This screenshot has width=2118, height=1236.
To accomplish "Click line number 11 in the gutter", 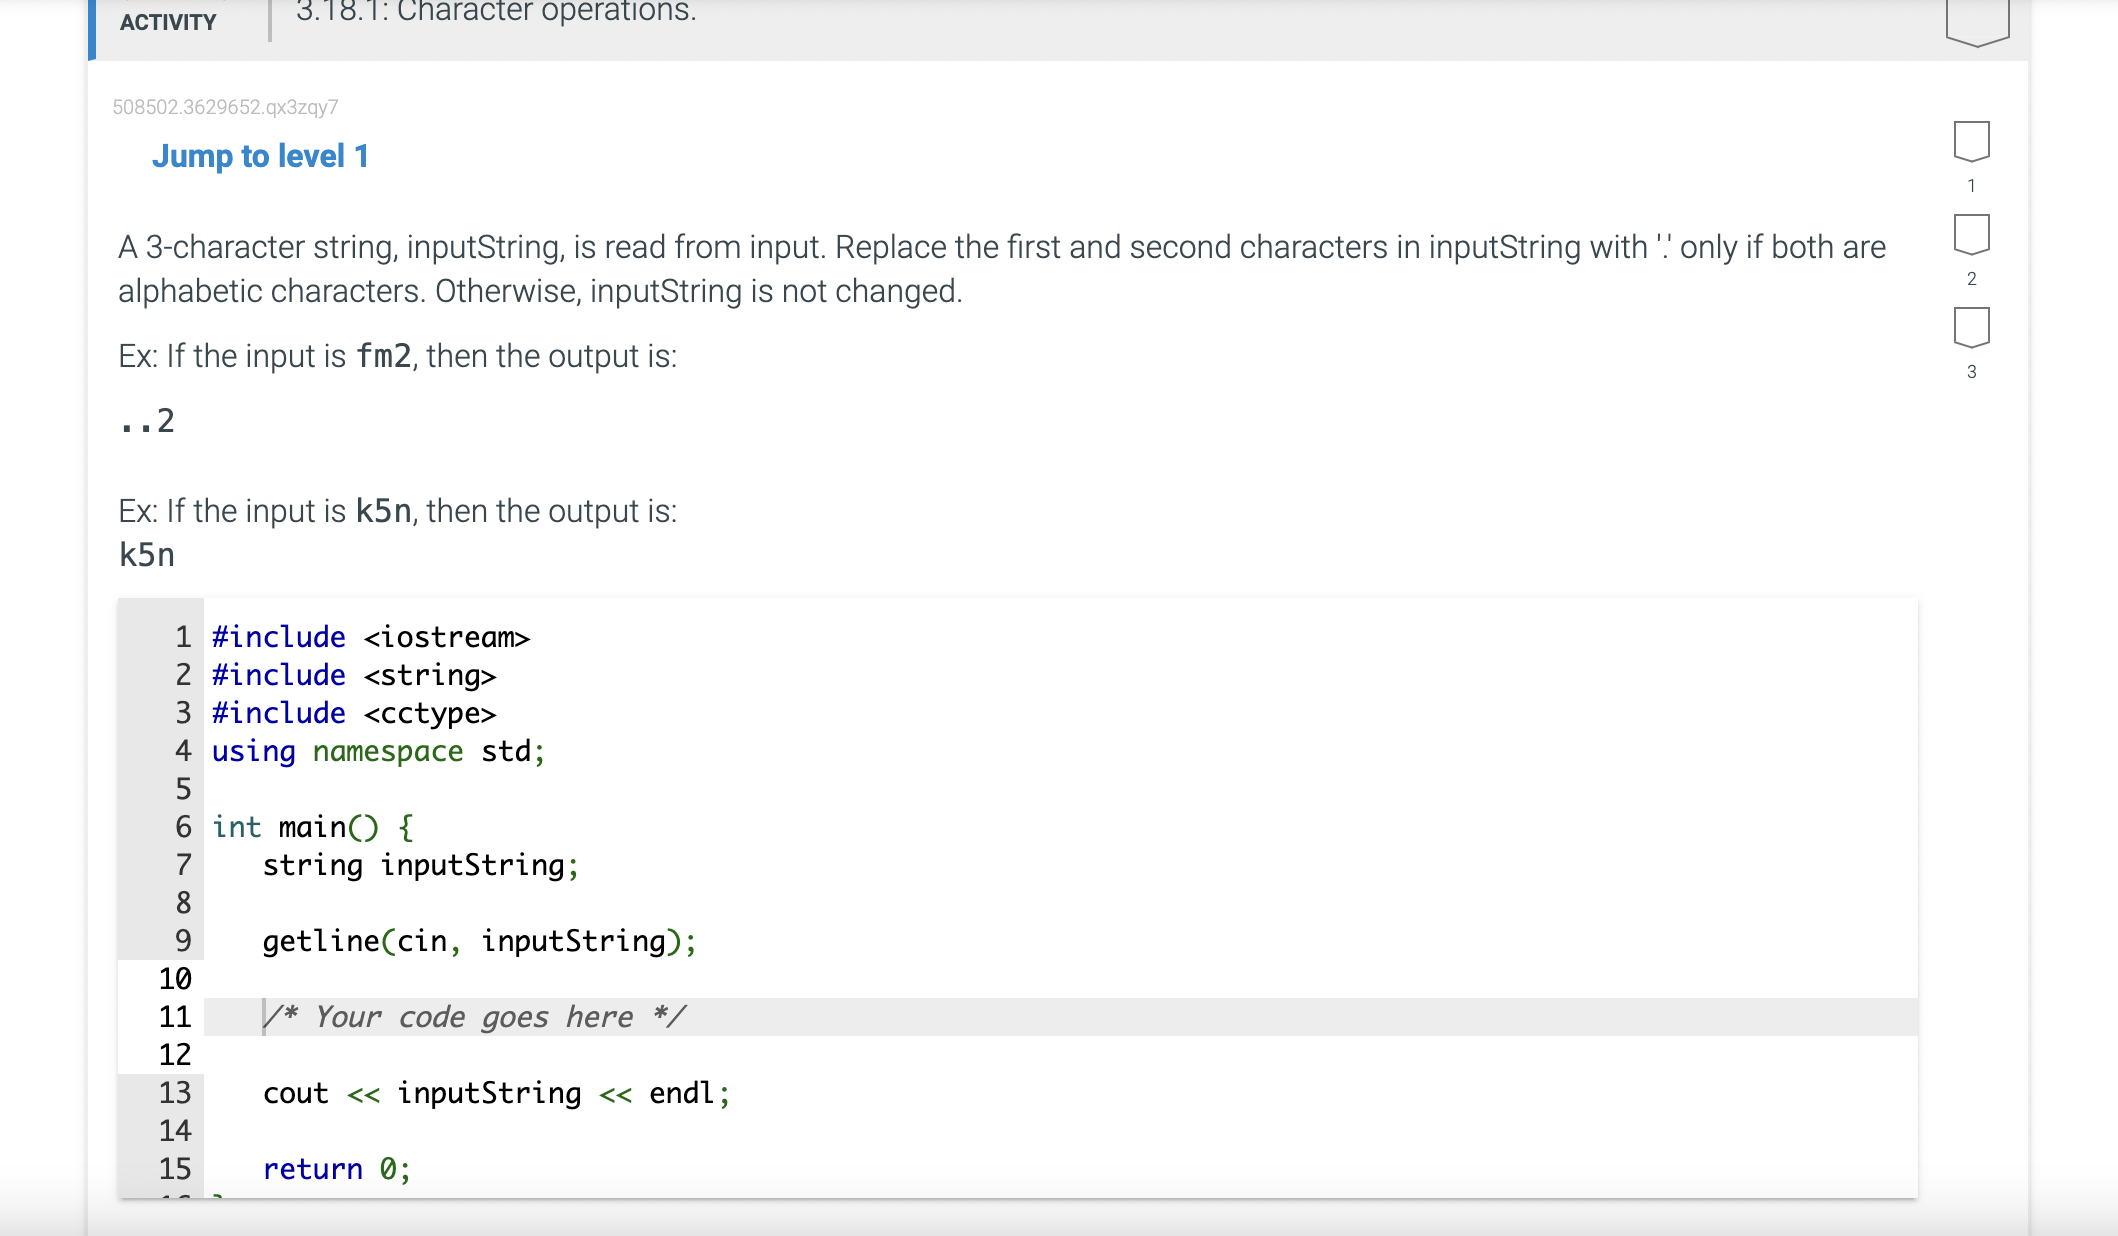I will coord(174,1017).
